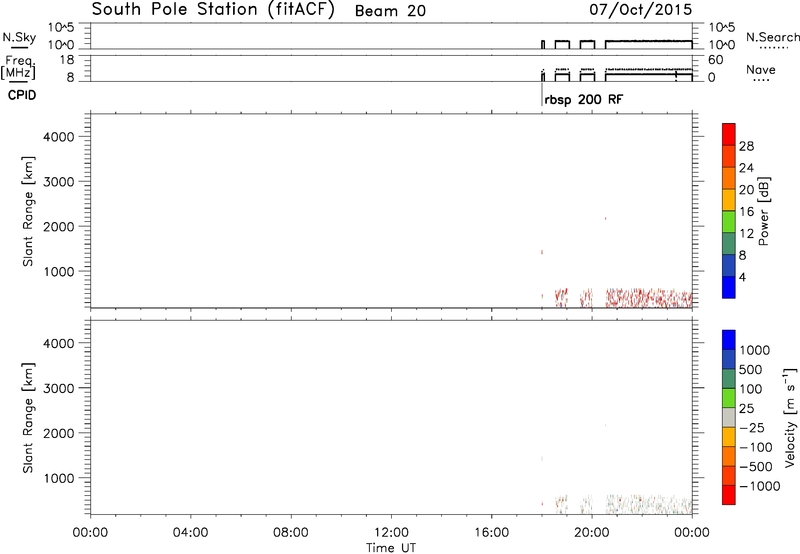Click the Power colorbar "24" label
This screenshot has width=800, height=554.
pyautogui.click(x=746, y=168)
